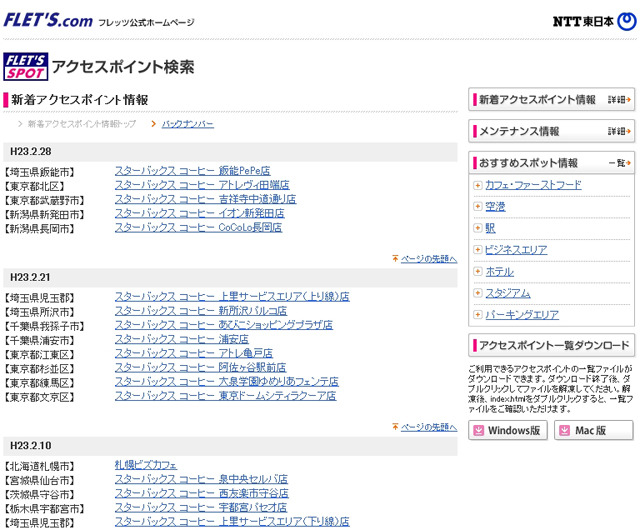Click up-arrow icon under H23.2.21 section
Image resolution: width=640 pixels, height=530 pixels.
coord(395,427)
